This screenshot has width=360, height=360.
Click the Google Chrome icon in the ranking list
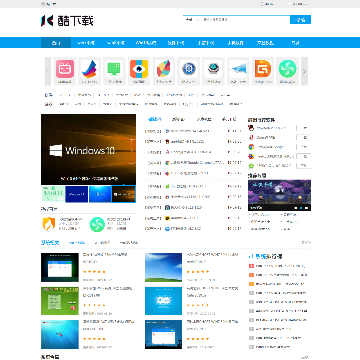coord(251,147)
